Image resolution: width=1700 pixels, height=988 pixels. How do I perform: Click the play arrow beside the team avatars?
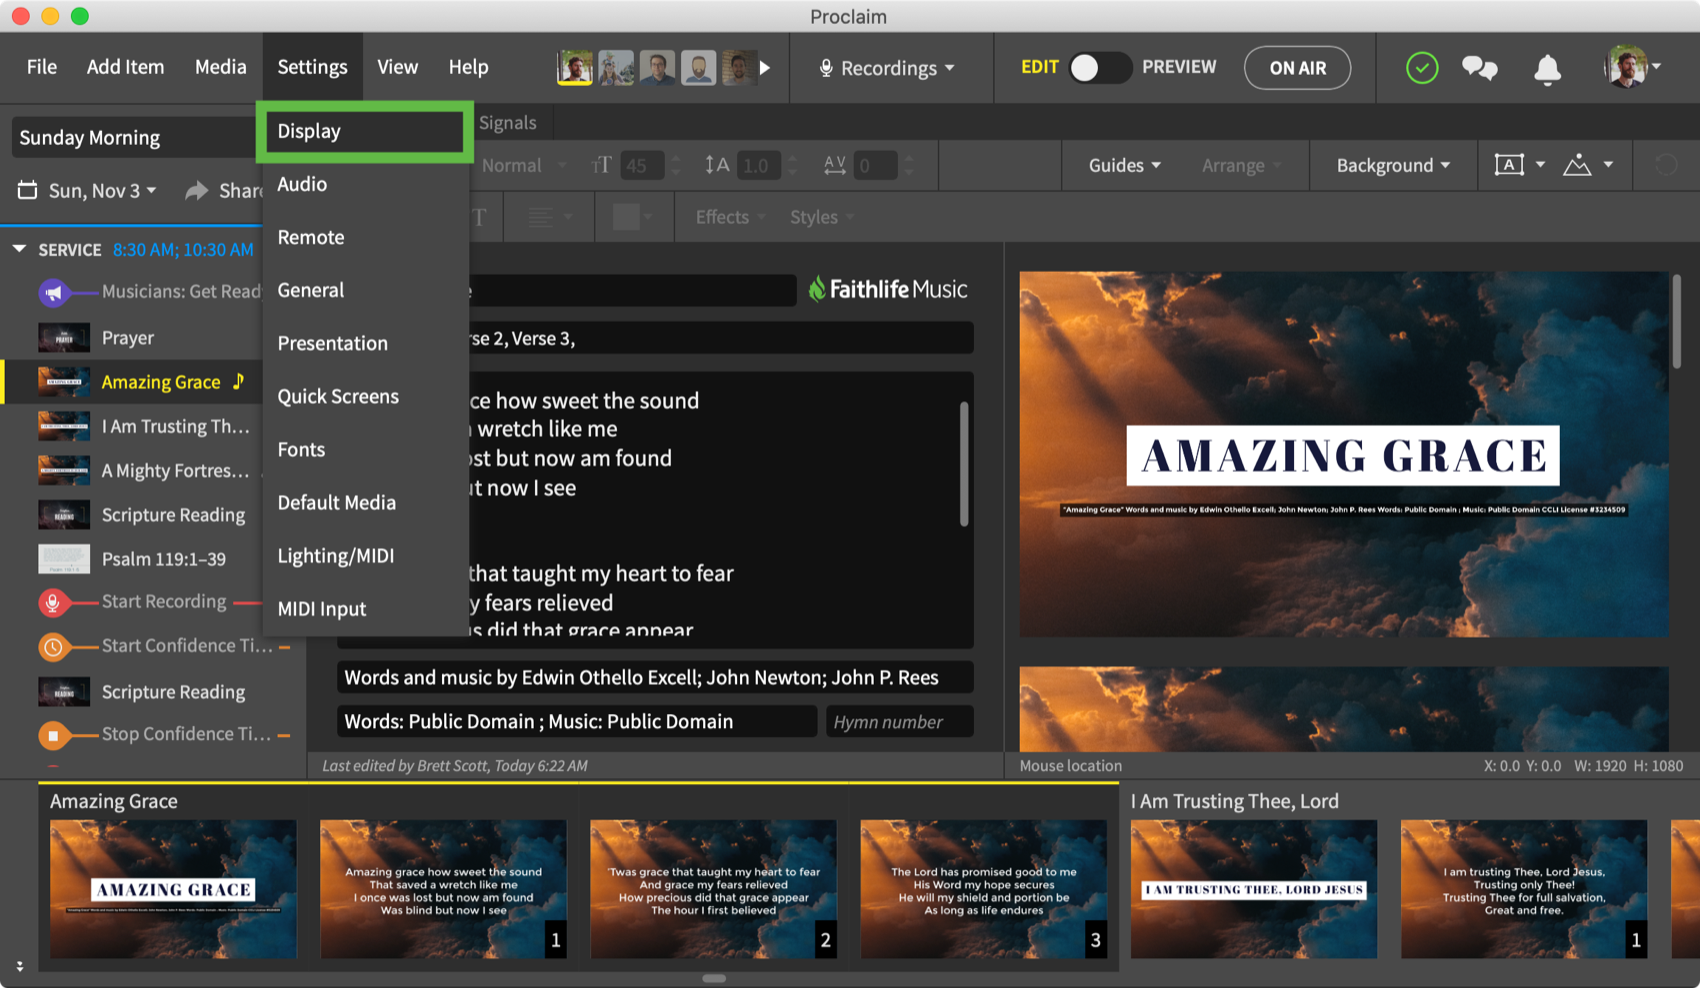coord(765,68)
